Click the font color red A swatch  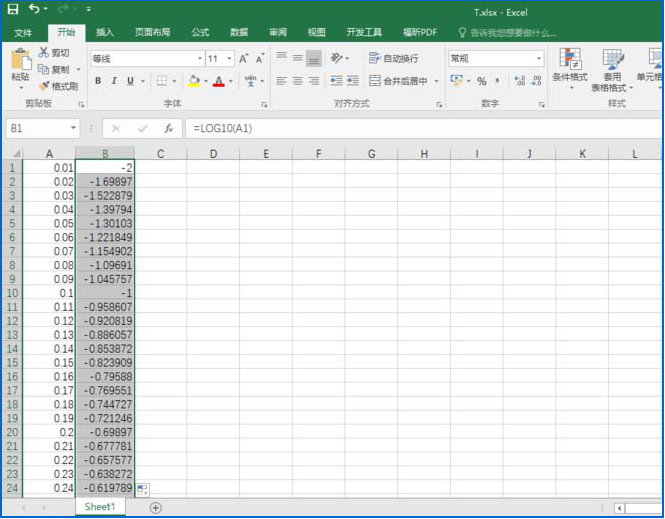pos(218,81)
